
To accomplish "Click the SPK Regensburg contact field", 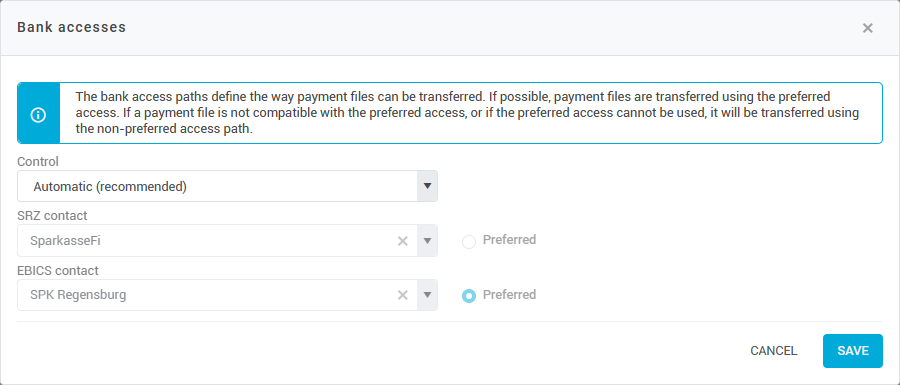I will pos(227,295).
